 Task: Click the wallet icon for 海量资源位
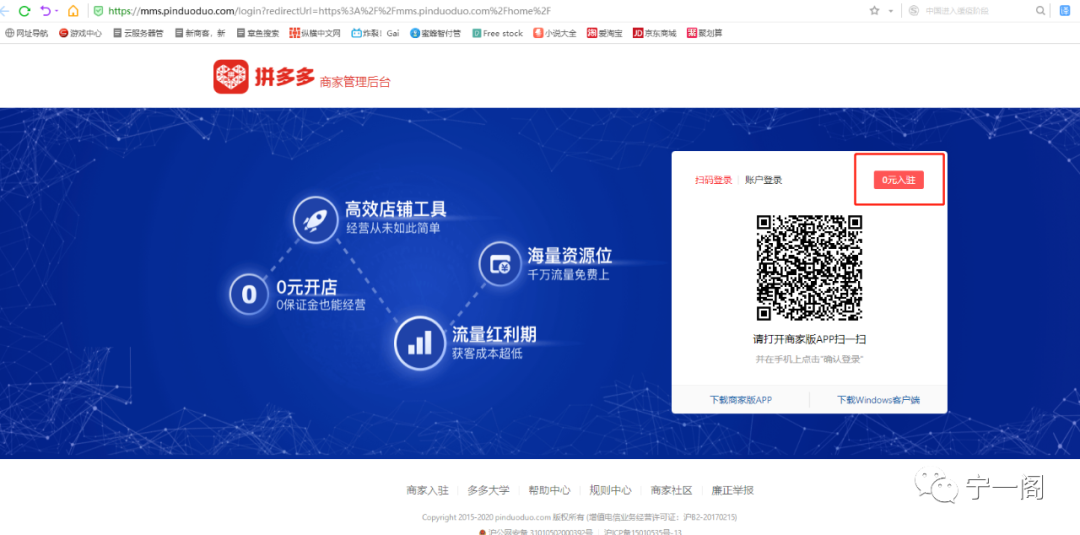point(499,263)
